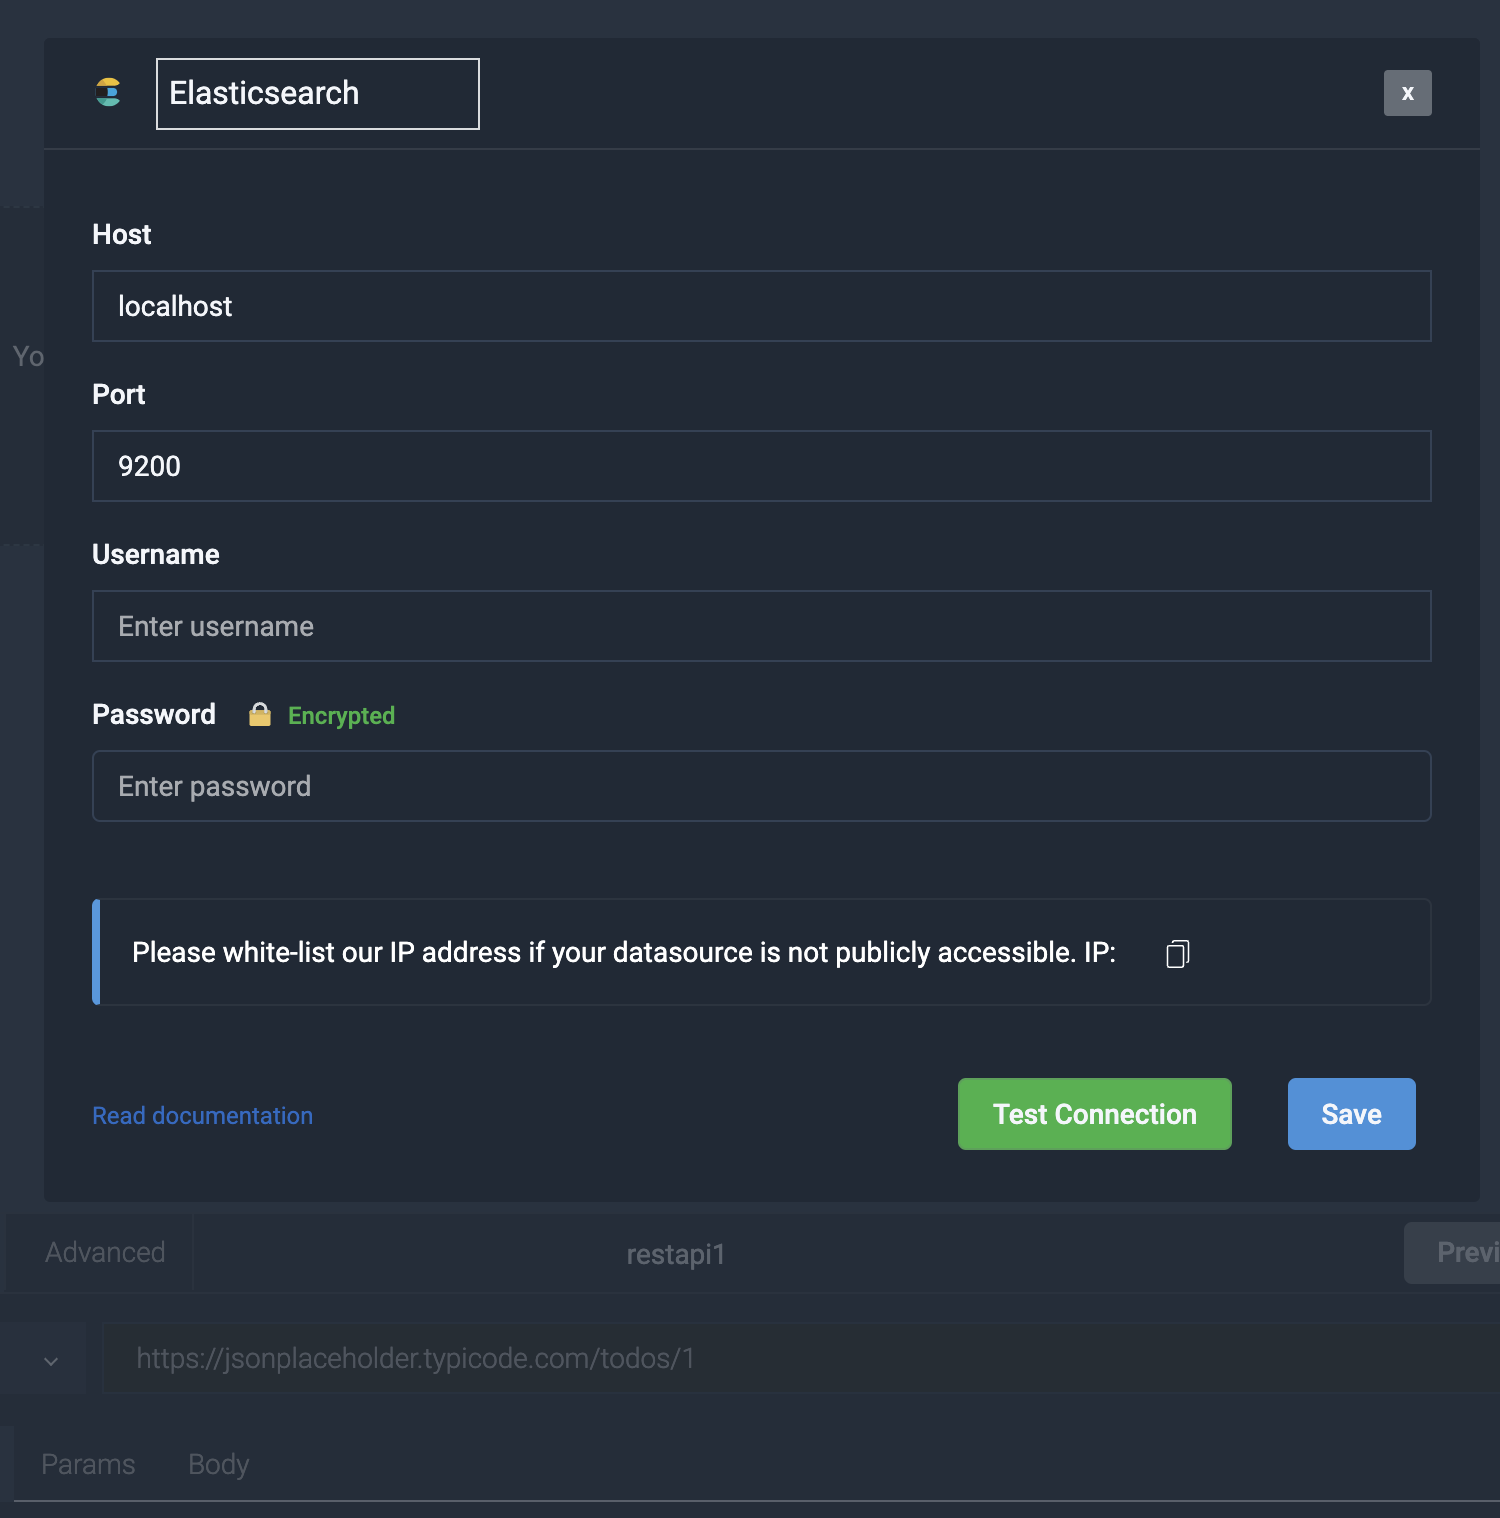The width and height of the screenshot is (1500, 1518).
Task: Click the restapi1 query name
Action: tap(675, 1255)
